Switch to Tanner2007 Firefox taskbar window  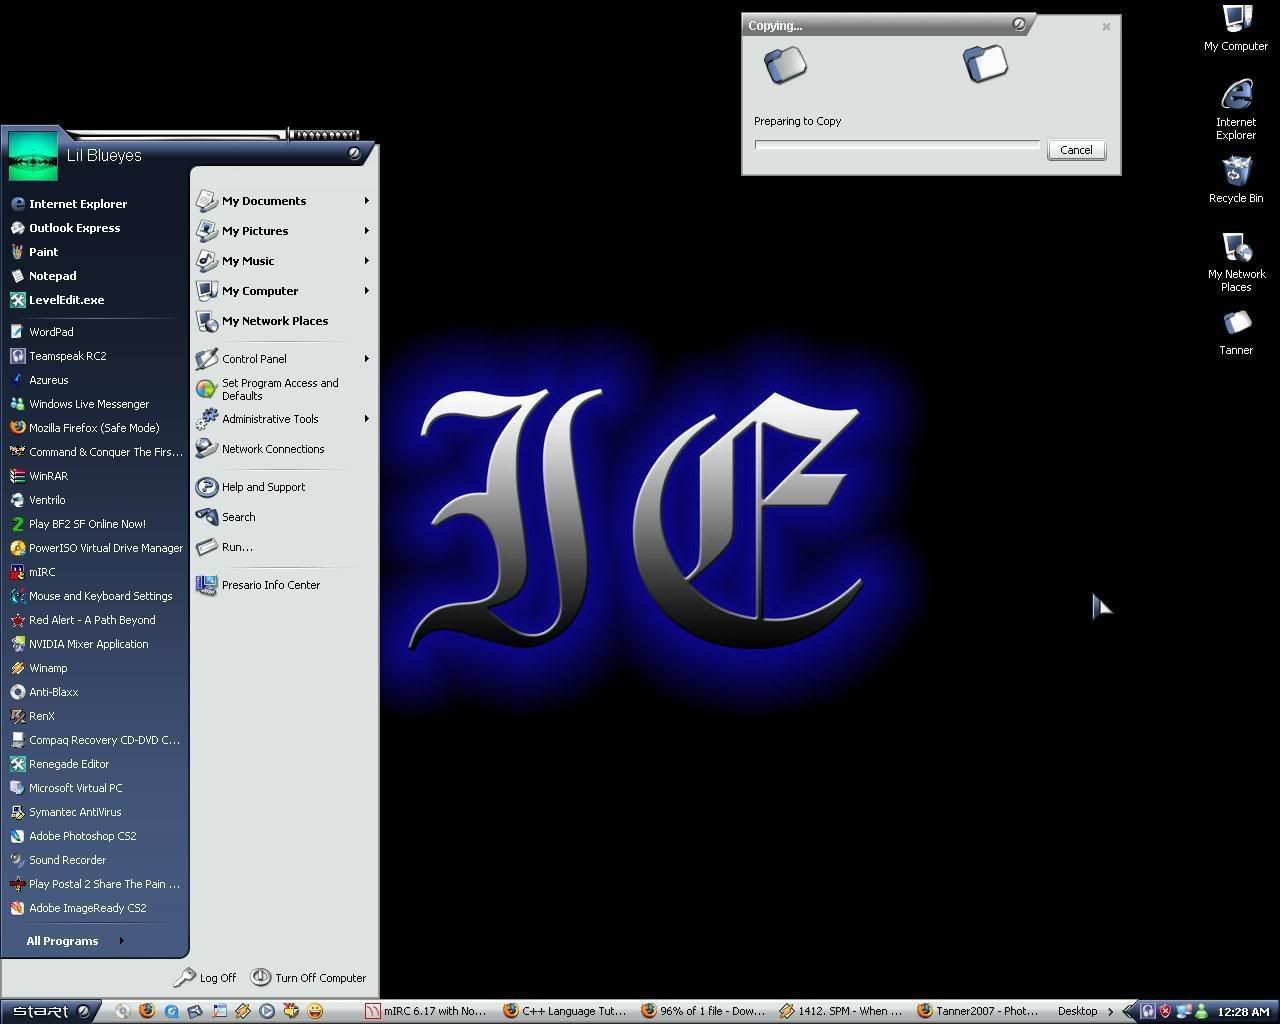pyautogui.click(x=978, y=1011)
